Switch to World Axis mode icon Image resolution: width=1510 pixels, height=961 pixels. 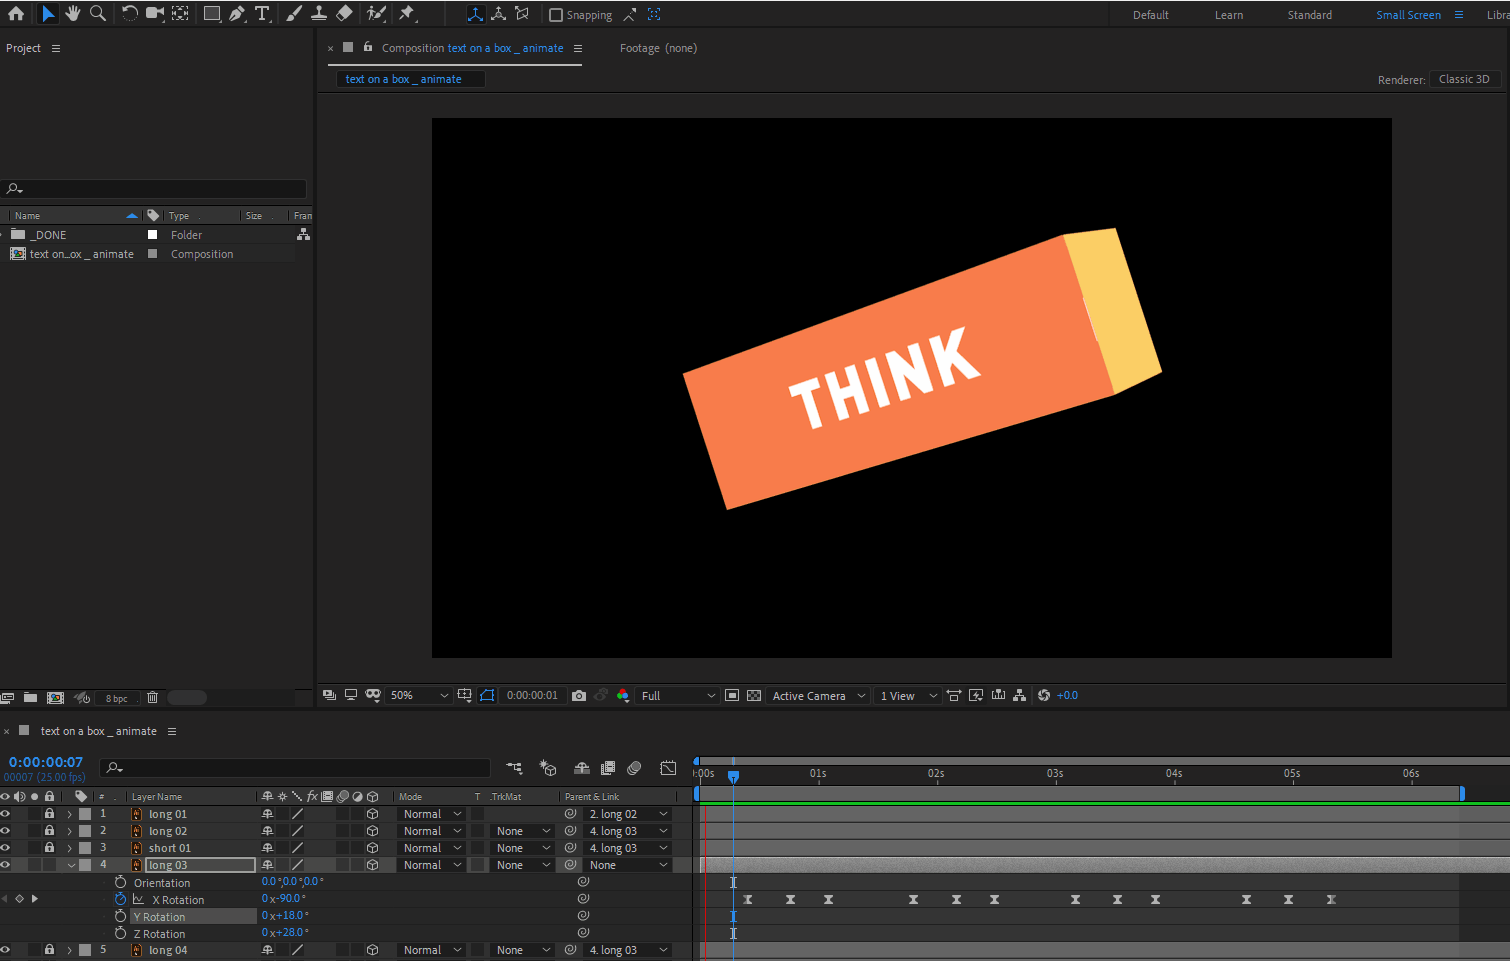(x=498, y=14)
